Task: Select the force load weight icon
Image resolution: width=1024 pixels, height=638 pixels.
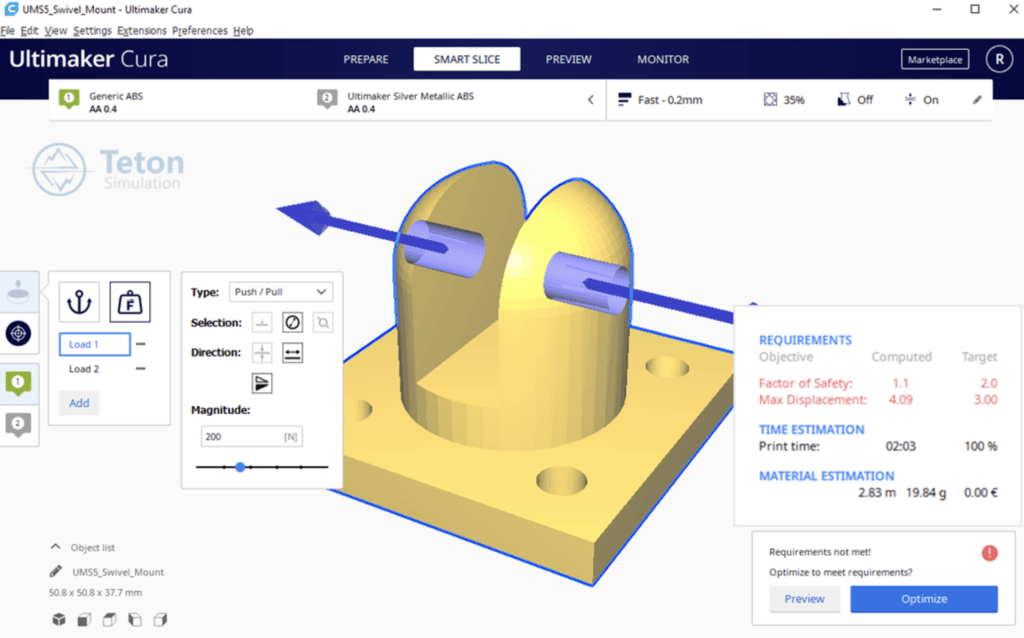Action: click(x=130, y=301)
